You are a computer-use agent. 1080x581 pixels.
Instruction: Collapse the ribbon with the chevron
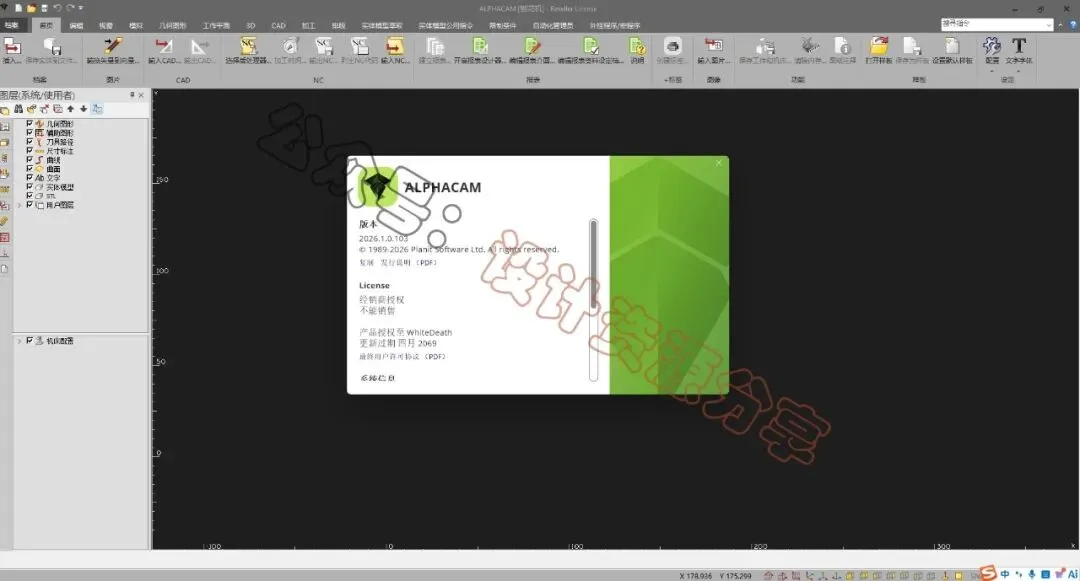[1061, 25]
